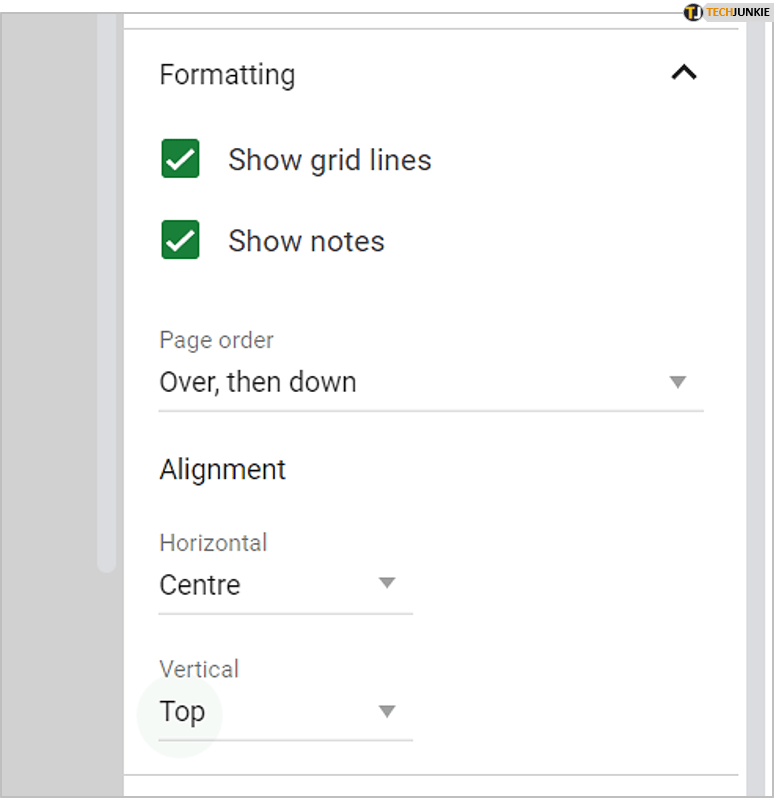Collapse the Formatting section chevron

tap(684, 73)
